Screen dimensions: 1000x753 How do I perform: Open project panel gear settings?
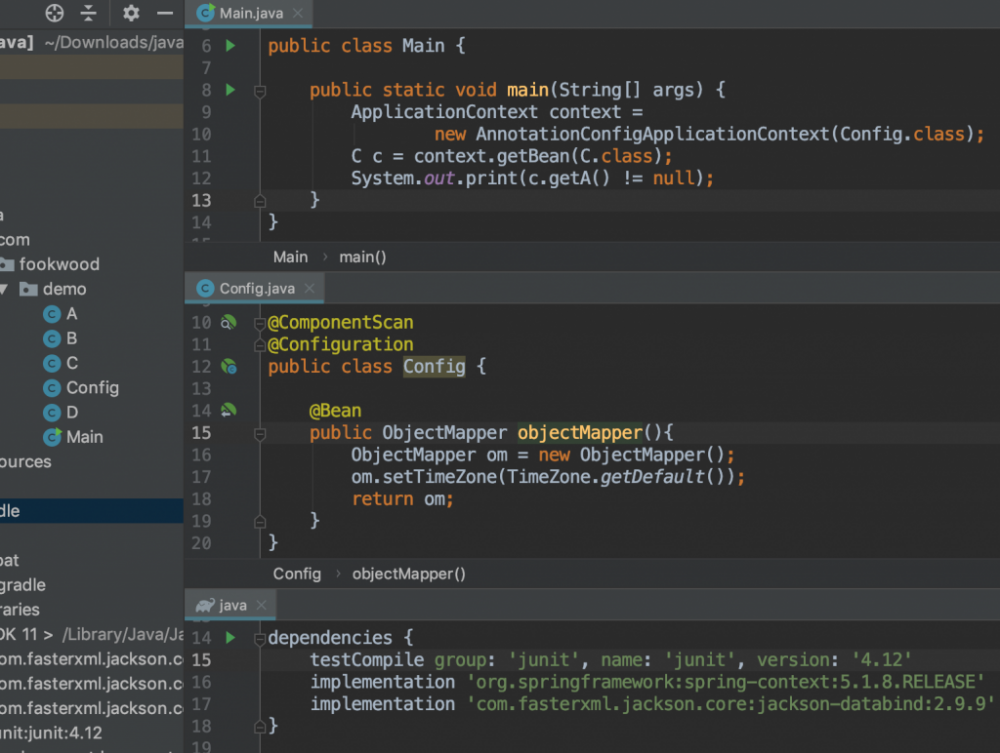pyautogui.click(x=131, y=13)
